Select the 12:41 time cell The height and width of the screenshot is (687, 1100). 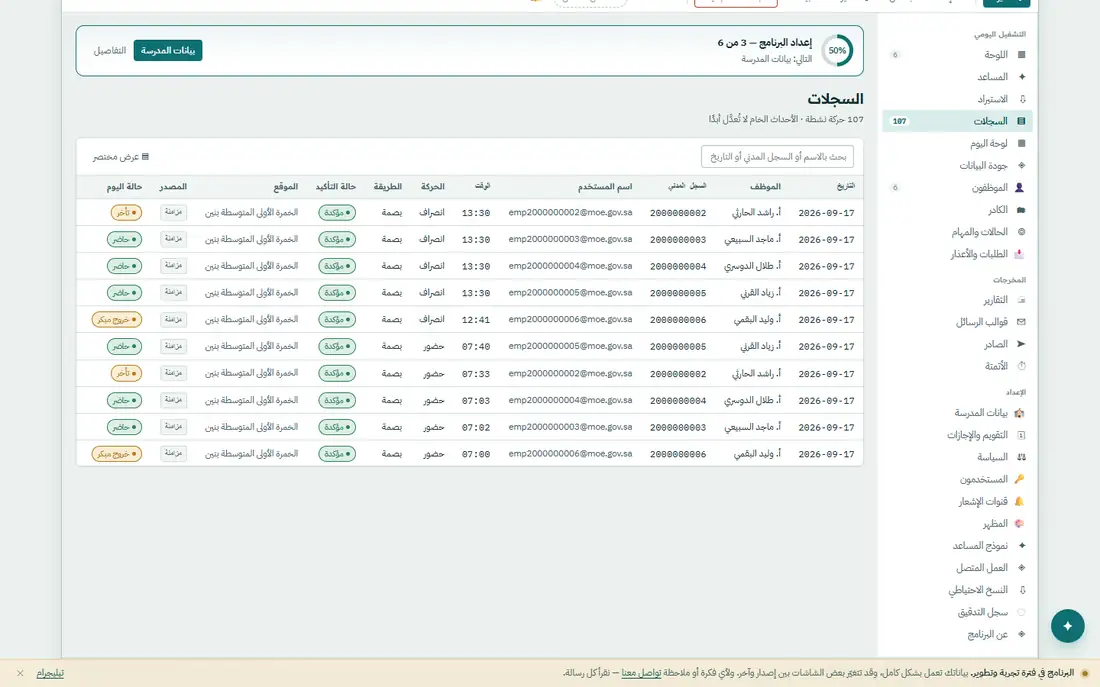(x=476, y=320)
